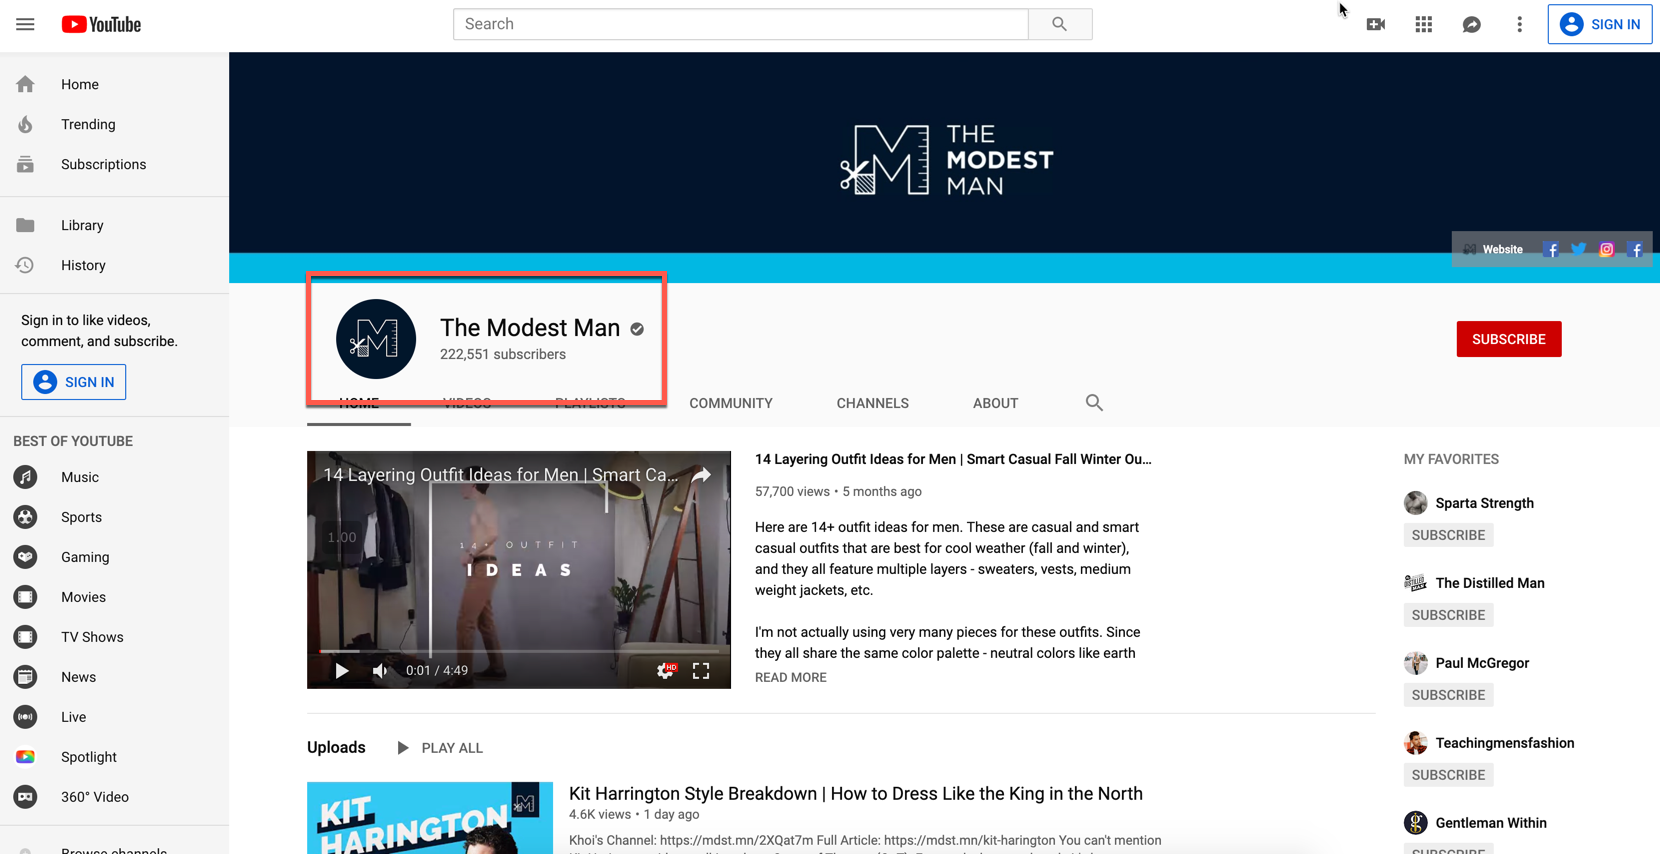The height and width of the screenshot is (854, 1660).
Task: Click the Twitter icon on the banner
Action: point(1578,250)
